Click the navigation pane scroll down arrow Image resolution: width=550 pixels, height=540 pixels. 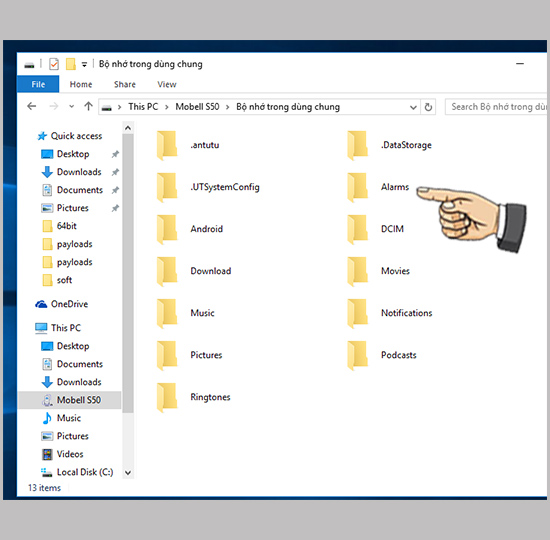[128, 473]
